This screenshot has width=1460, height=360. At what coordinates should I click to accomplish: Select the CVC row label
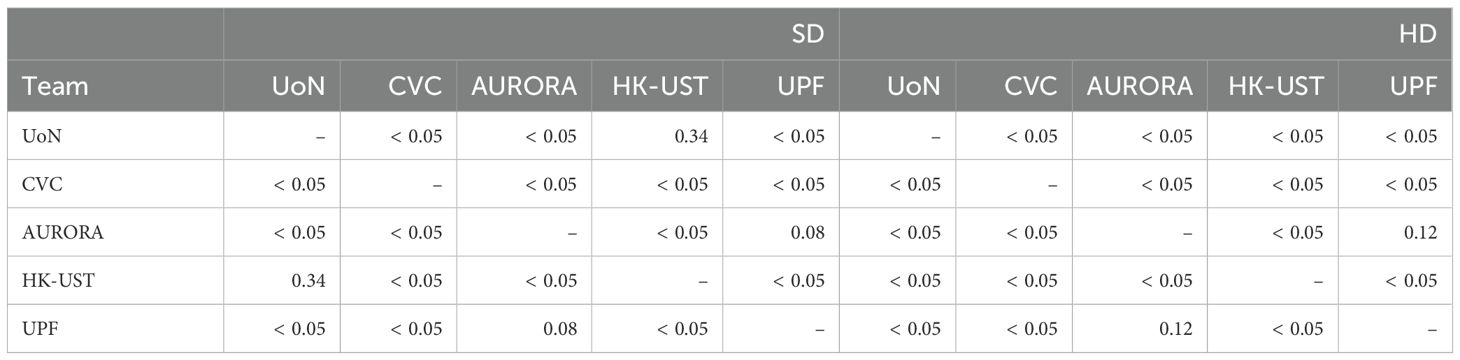pos(42,184)
